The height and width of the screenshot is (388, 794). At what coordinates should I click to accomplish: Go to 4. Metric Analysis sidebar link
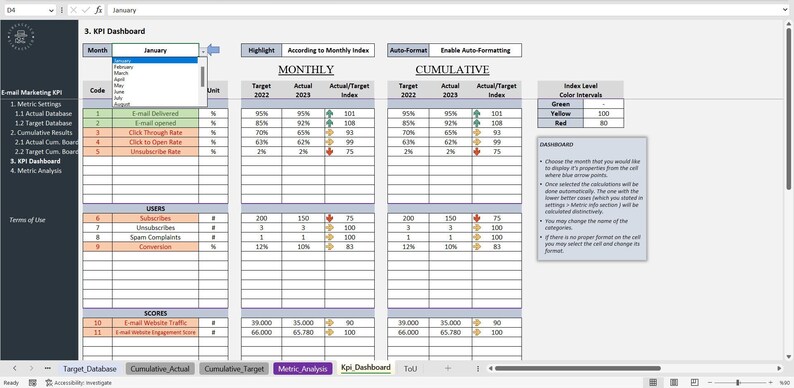(35, 171)
